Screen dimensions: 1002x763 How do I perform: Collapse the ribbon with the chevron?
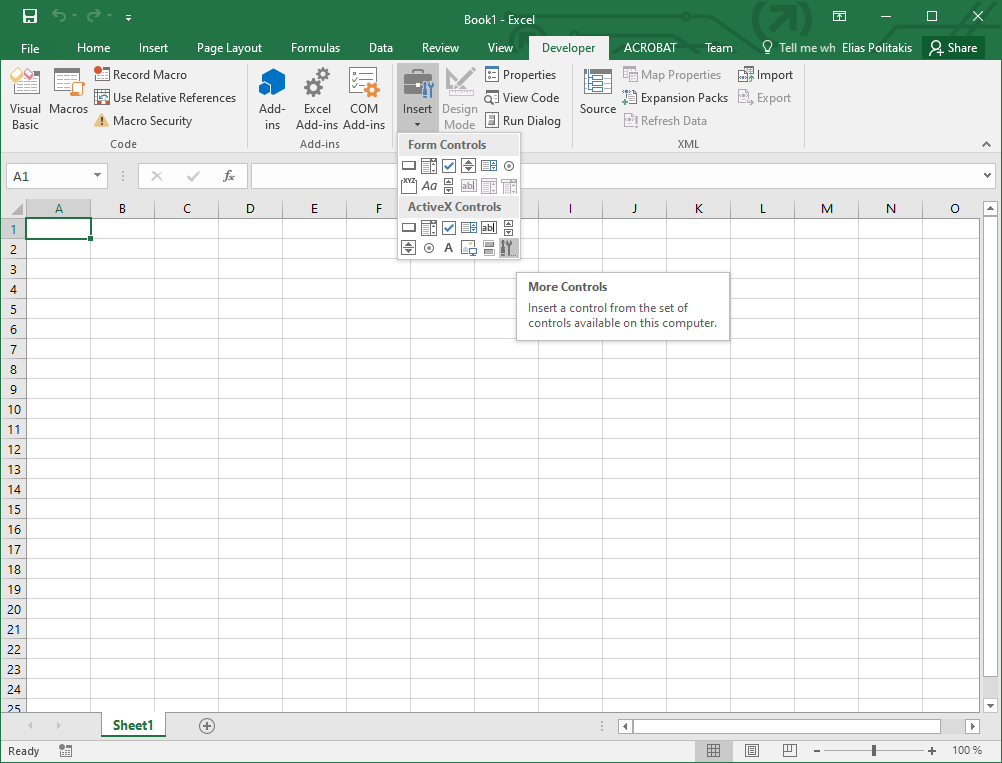[x=987, y=144]
